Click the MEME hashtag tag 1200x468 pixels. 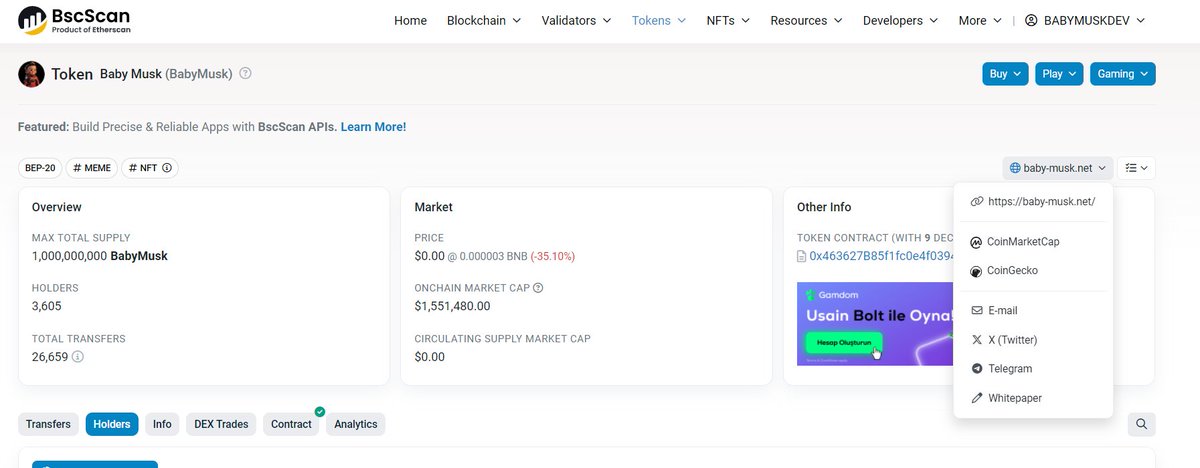[x=92, y=168]
